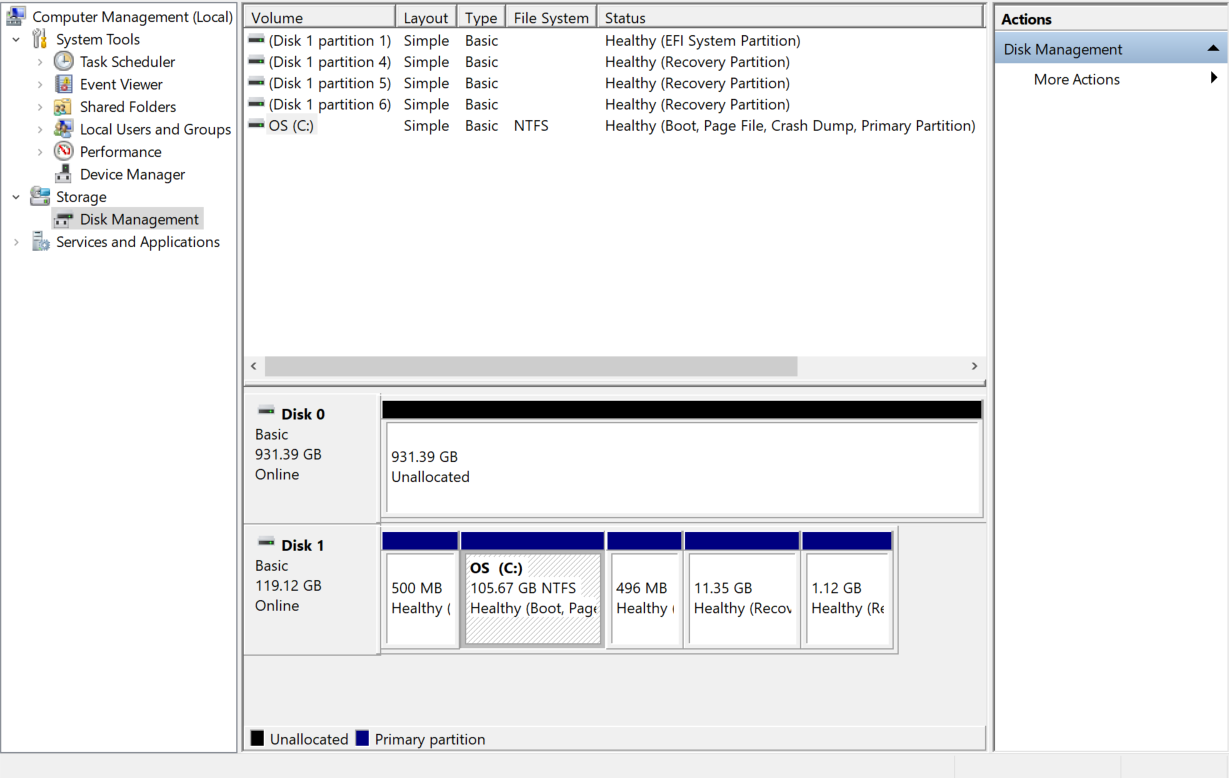Sort by the File System column header
The image size is (1229, 778).
(551, 17)
